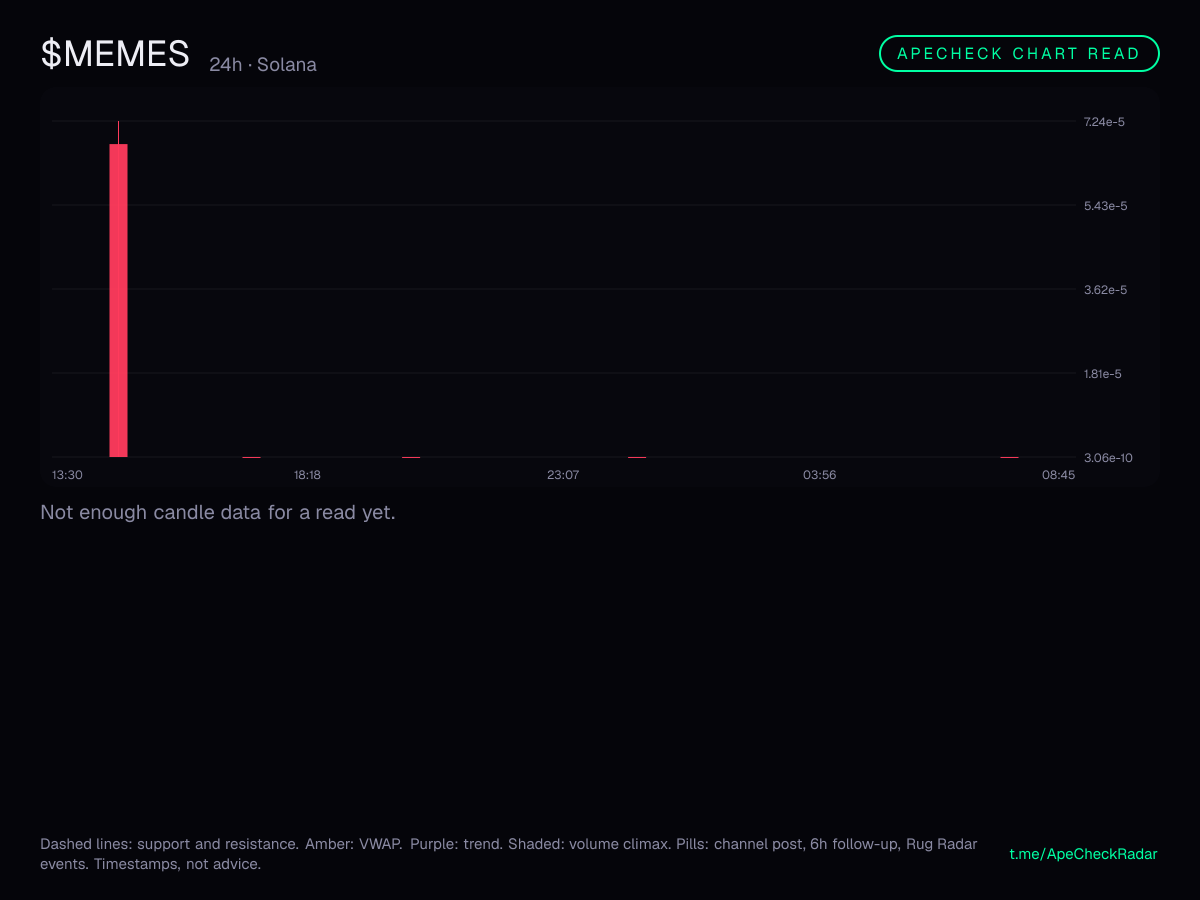1200x900 pixels.
Task: Click the 23:07 time axis label
Action: click(563, 475)
